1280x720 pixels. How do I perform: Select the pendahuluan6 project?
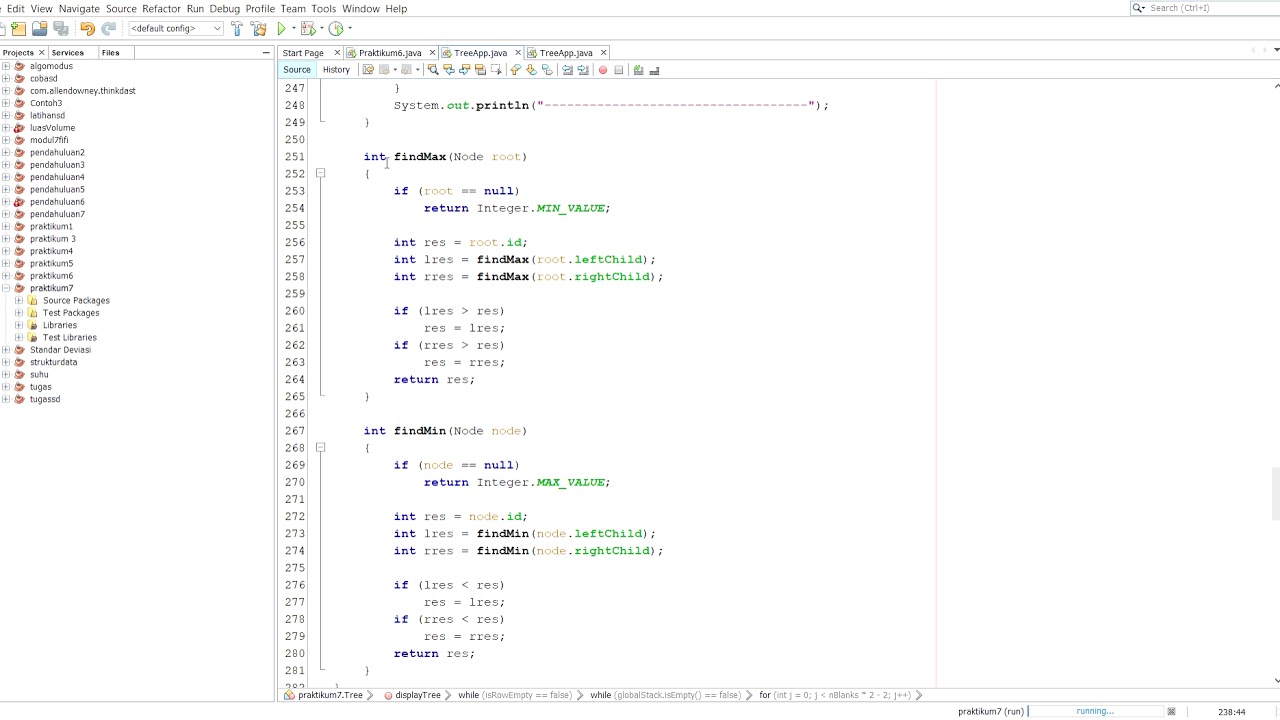click(x=57, y=202)
